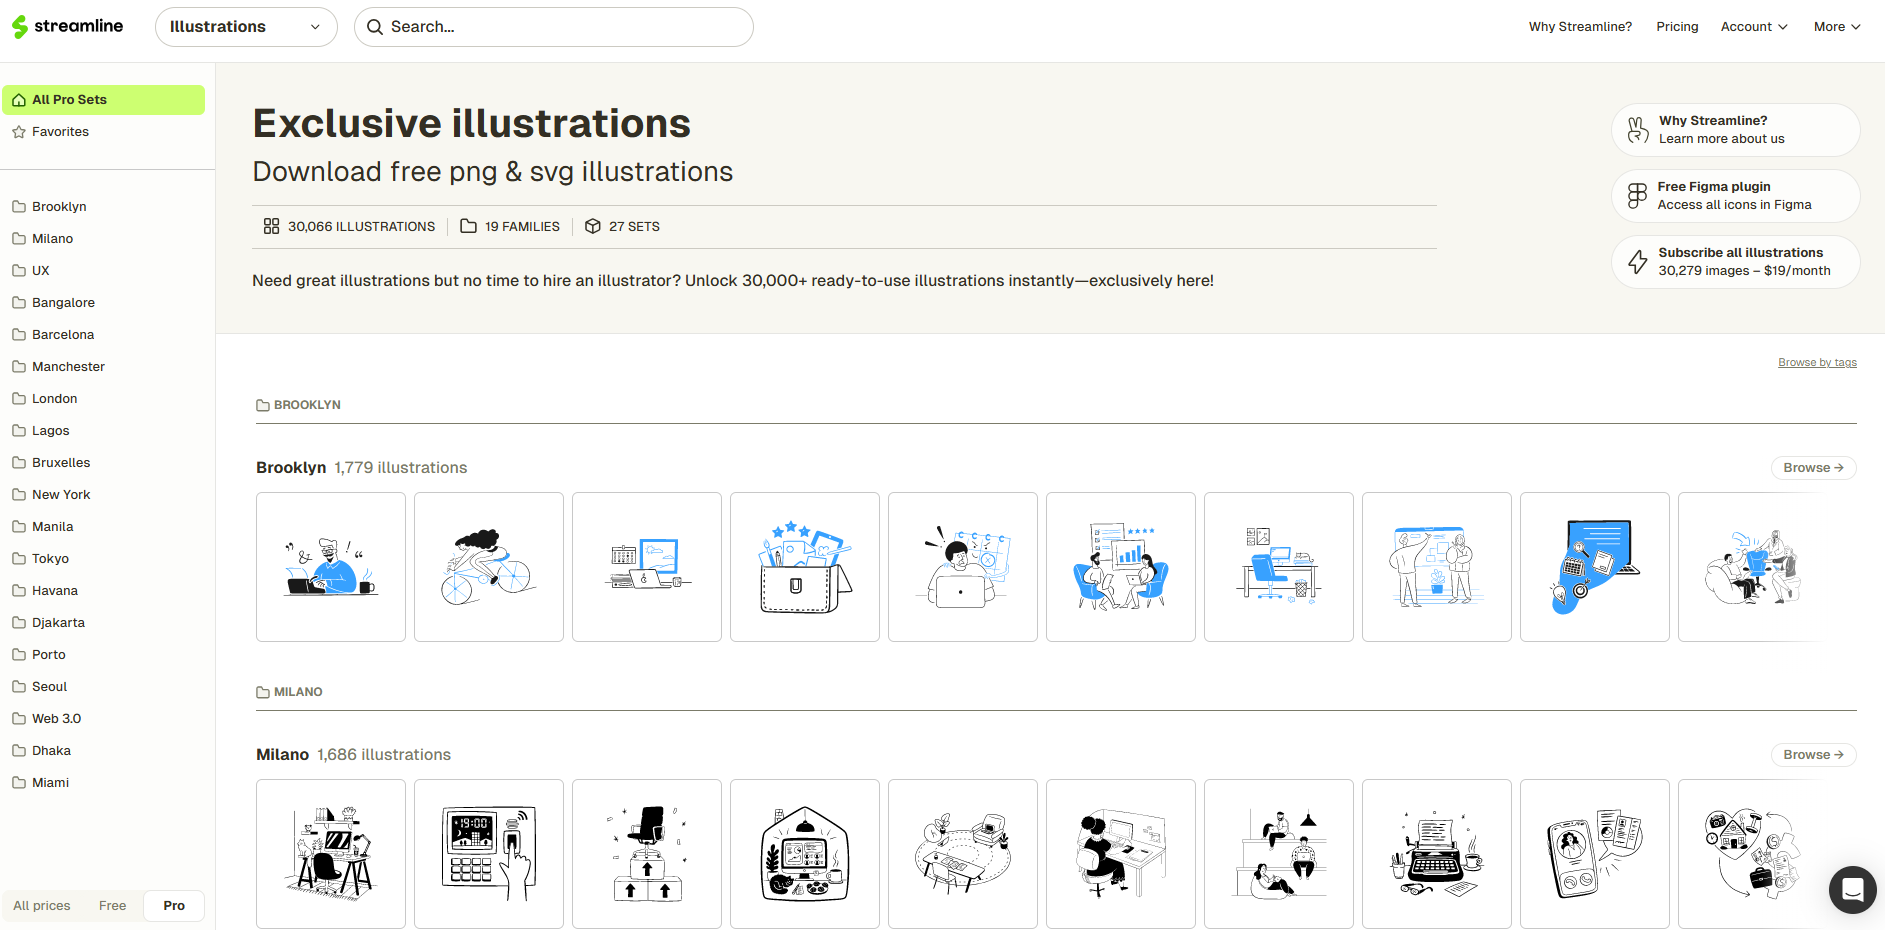Click the Figma plugin icon
Screen dimensions: 1885x930
(x=1637, y=196)
